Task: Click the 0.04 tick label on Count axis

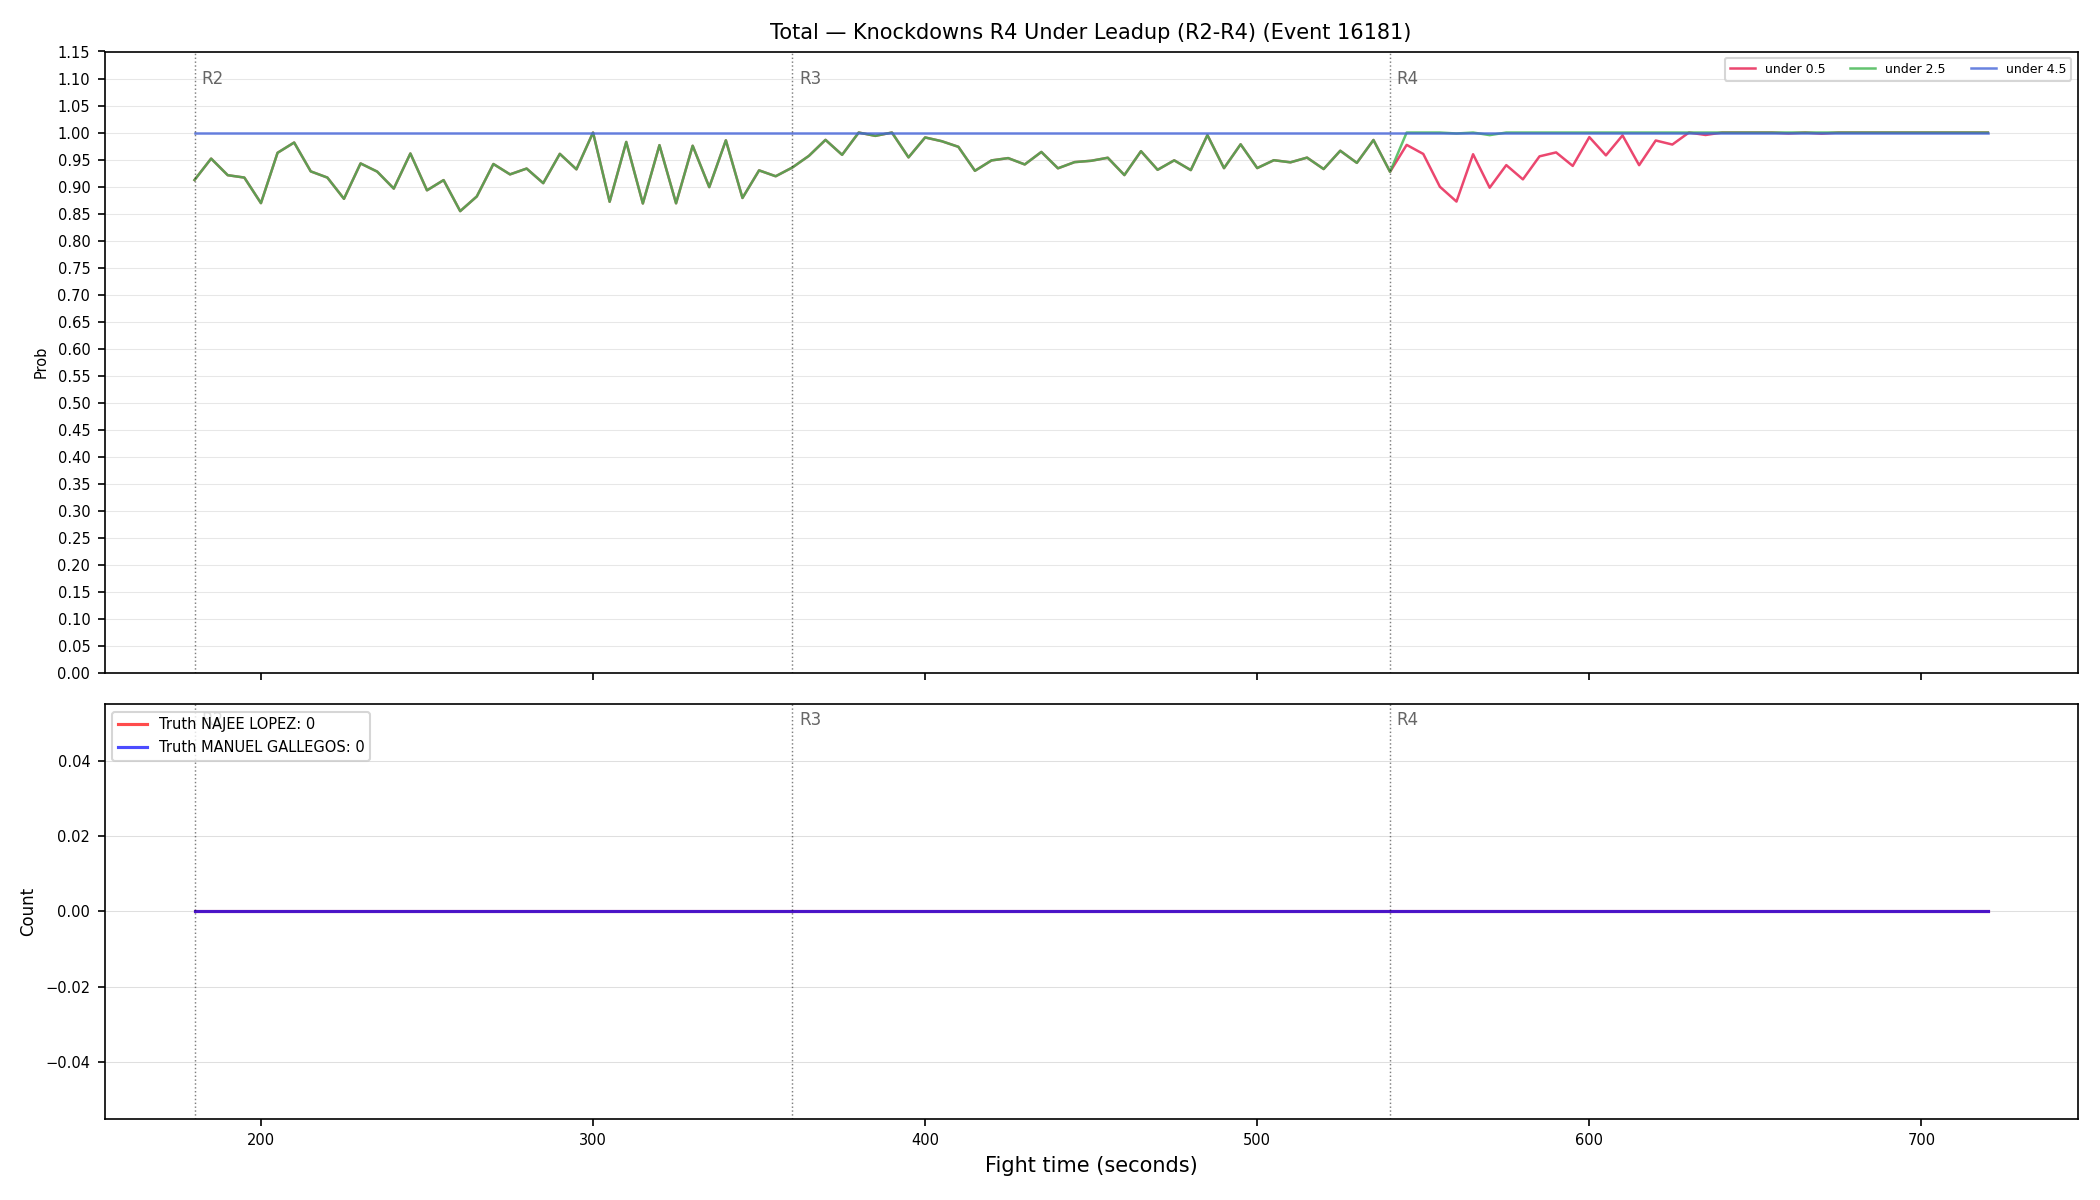Action: click(x=75, y=762)
